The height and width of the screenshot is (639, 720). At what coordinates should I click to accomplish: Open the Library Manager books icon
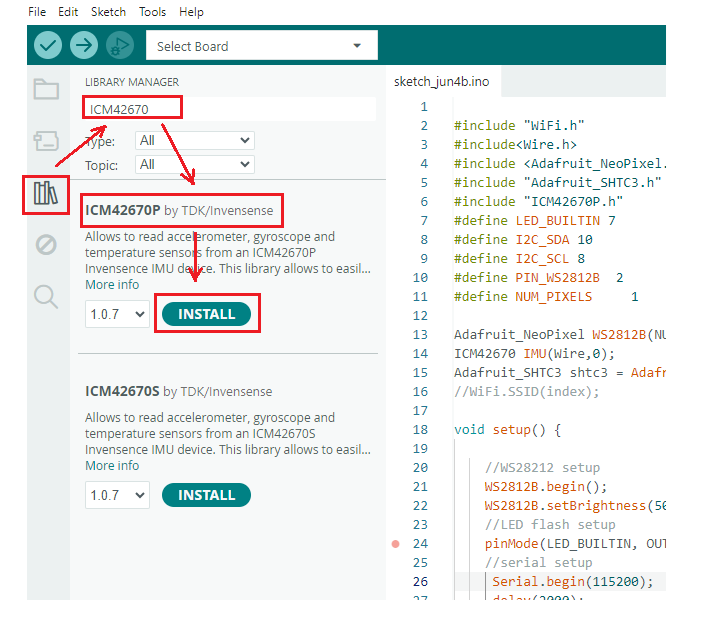point(46,193)
